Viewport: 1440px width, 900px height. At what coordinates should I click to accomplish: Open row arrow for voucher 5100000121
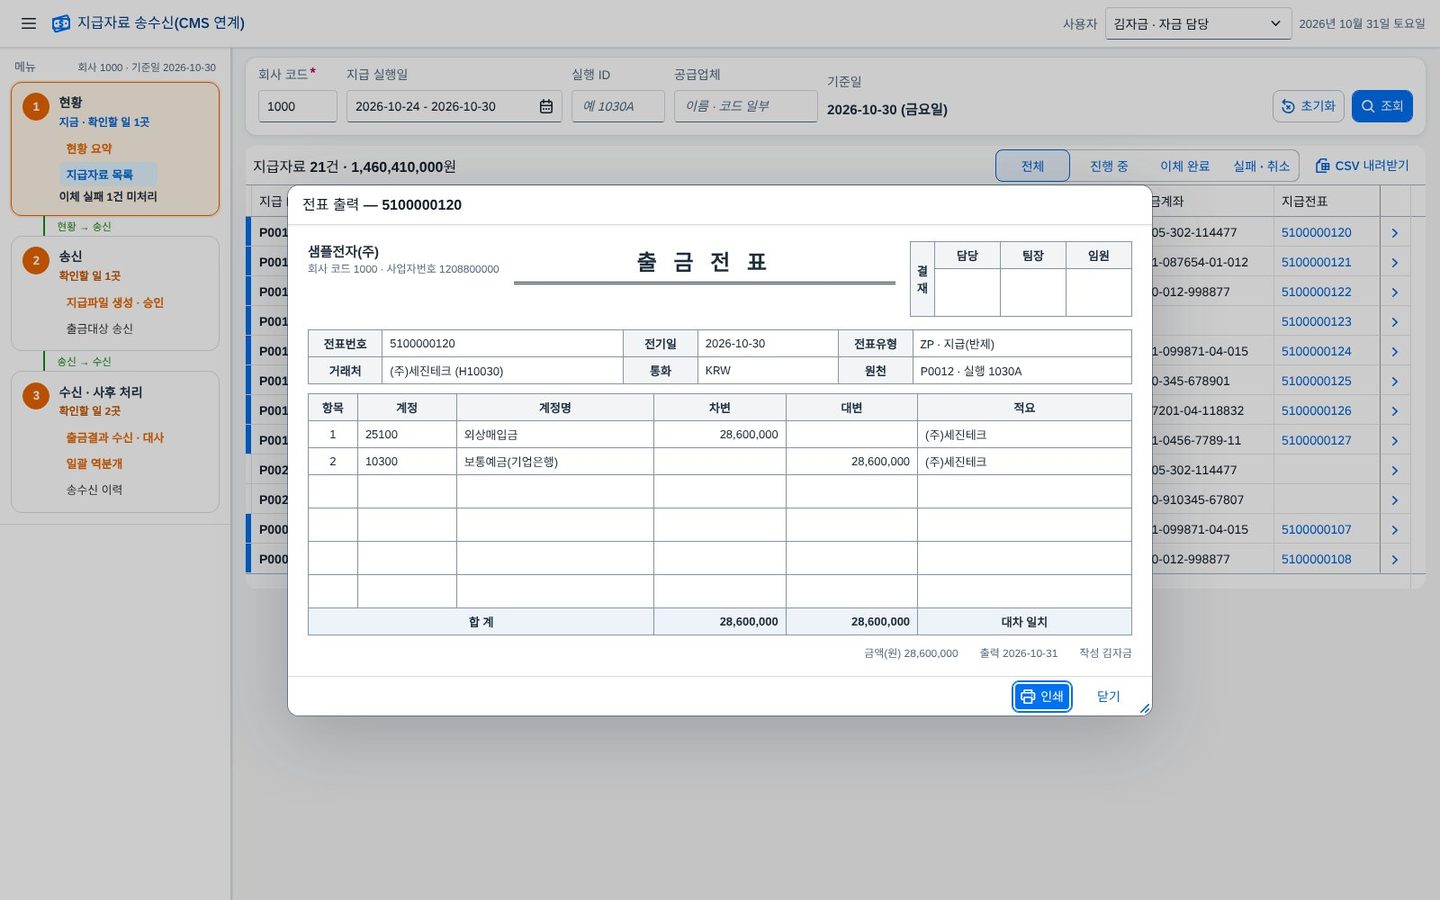[1395, 262]
